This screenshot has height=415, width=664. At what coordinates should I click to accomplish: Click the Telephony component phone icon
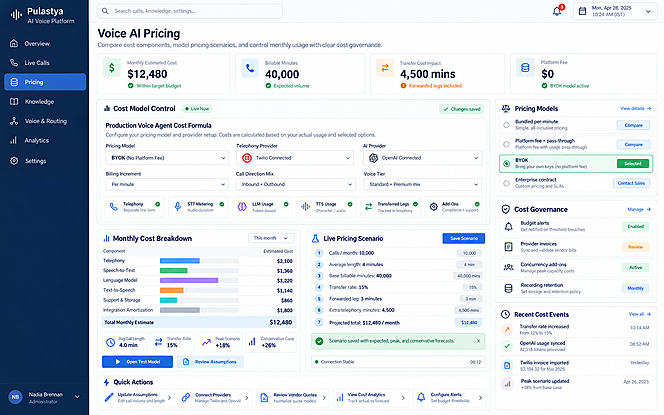(113, 207)
